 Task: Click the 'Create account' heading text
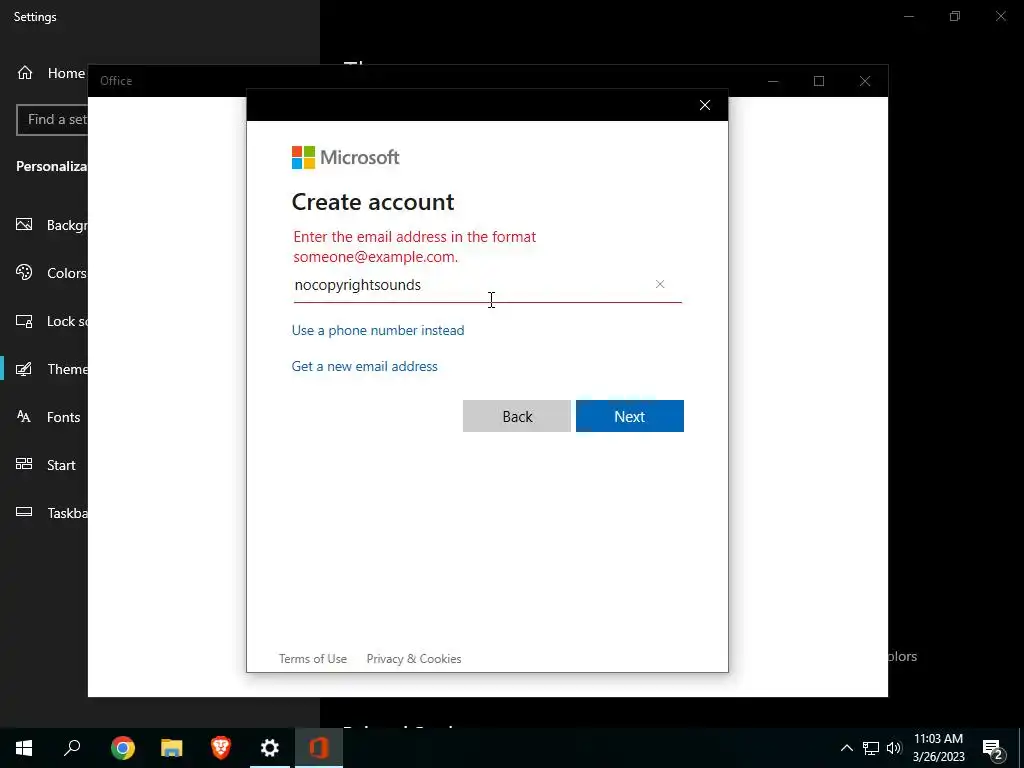pos(373,202)
